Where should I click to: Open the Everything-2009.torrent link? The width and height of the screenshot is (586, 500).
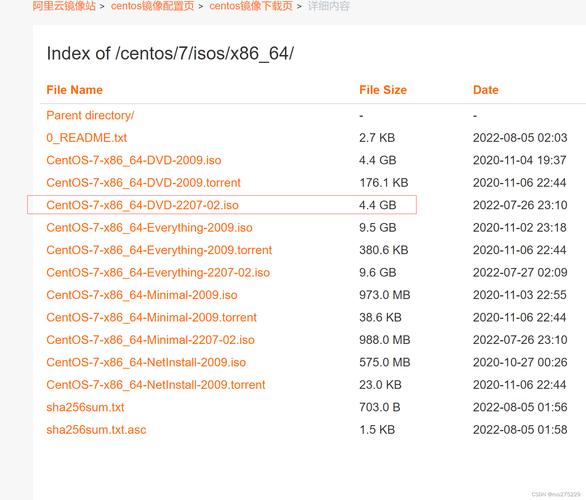pos(159,250)
